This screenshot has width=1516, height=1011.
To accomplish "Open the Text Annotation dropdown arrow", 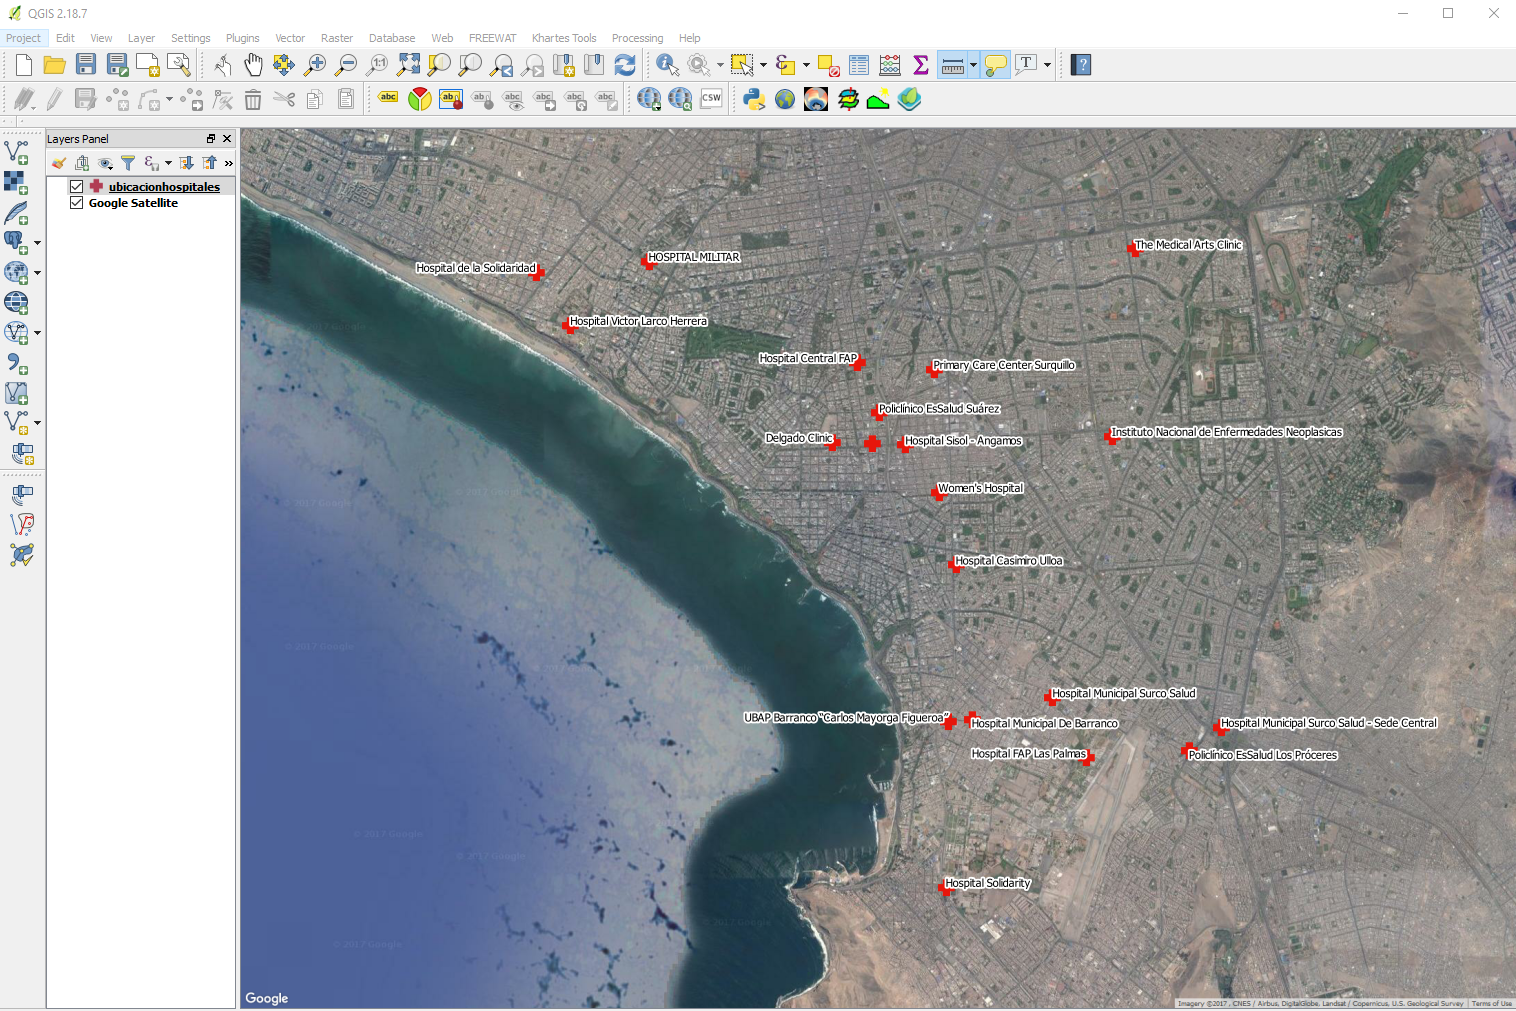I will click(x=1047, y=65).
